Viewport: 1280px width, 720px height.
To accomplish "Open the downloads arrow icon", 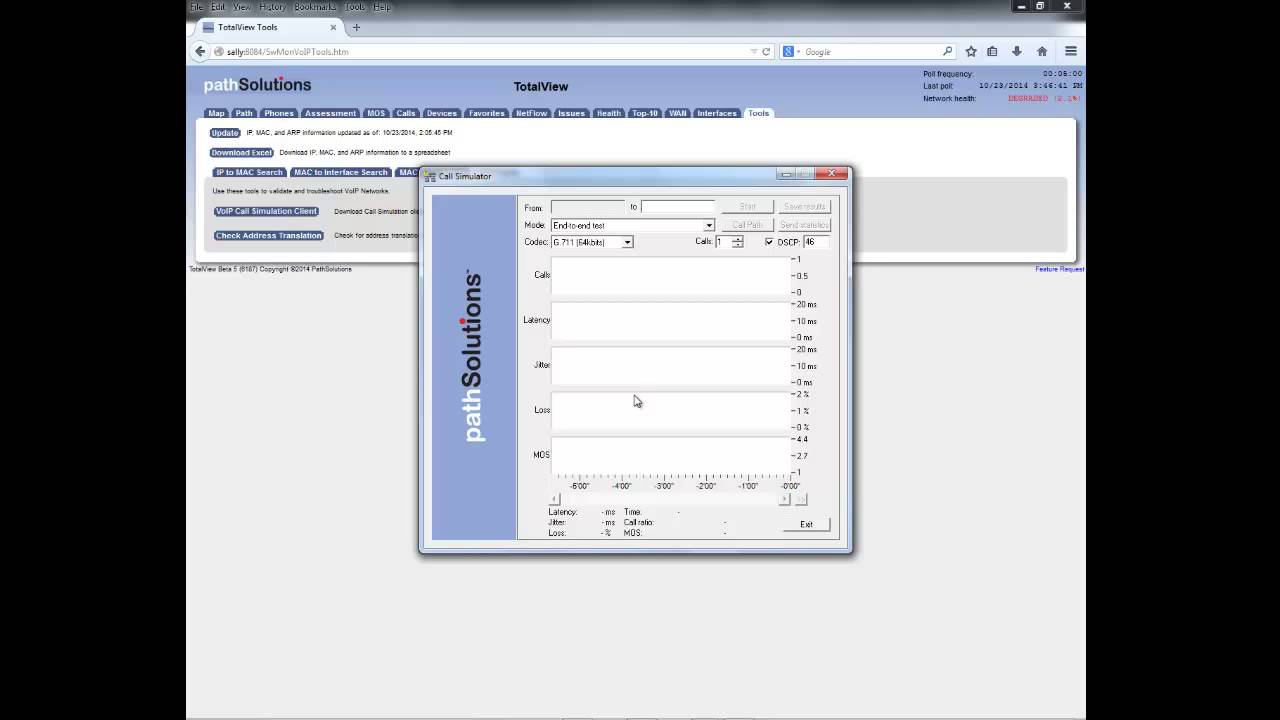I will pyautogui.click(x=1016, y=51).
